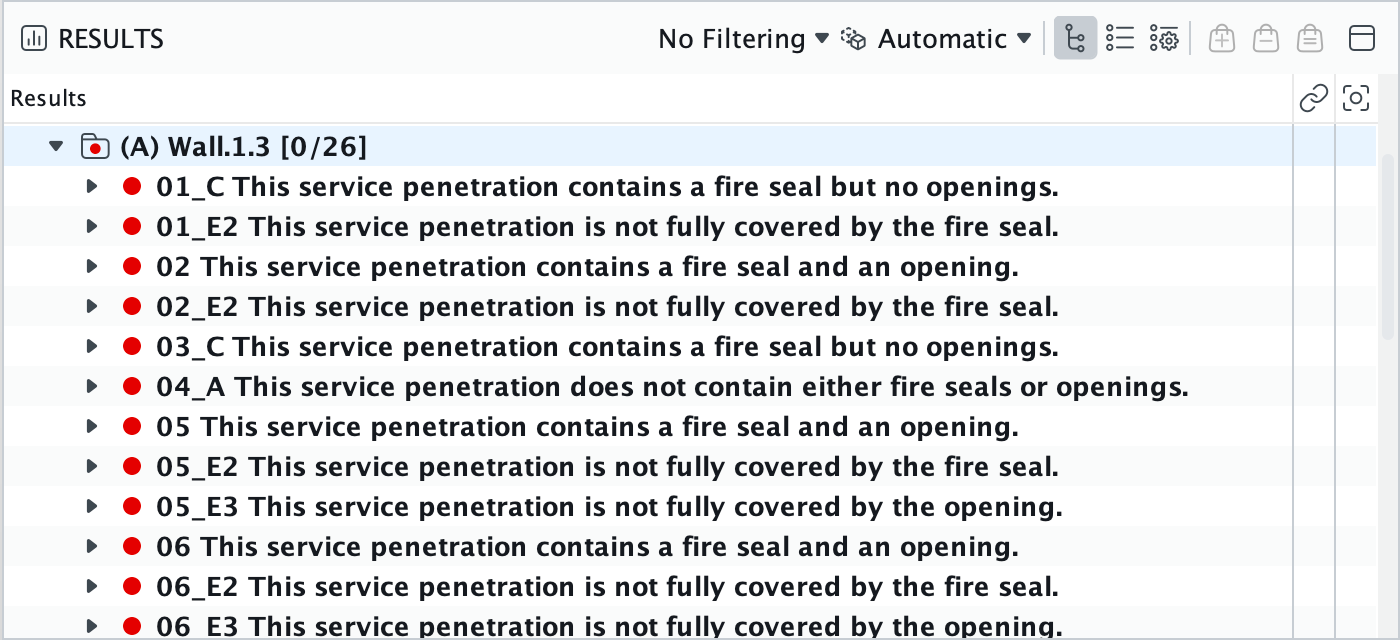Screen dimensions: 1400x640
Task: Open the Automatic grouping dropdown
Action: click(x=938, y=39)
